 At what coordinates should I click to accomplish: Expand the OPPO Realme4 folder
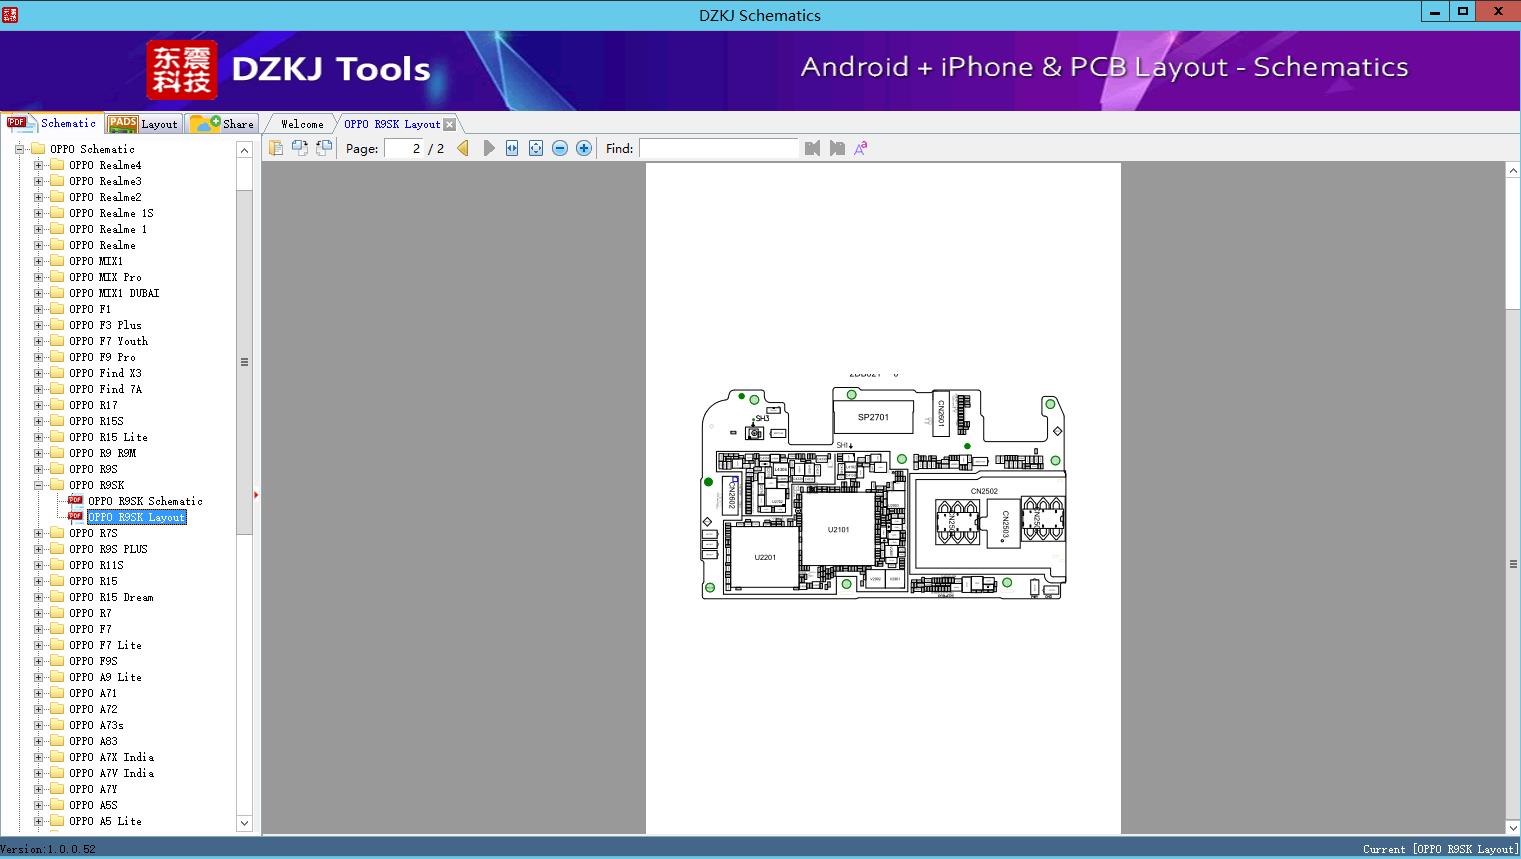click(x=39, y=165)
